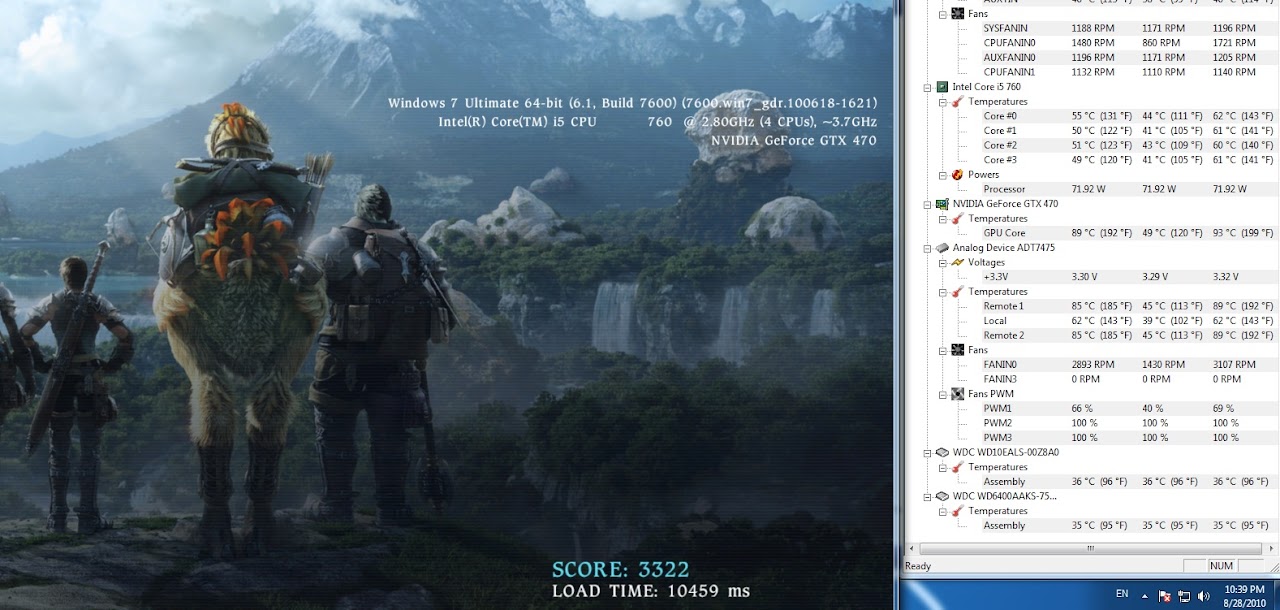Click the horizontal scrollbar's right arrow
Viewport: 1280px width, 610px height.
pyautogui.click(x=1271, y=549)
